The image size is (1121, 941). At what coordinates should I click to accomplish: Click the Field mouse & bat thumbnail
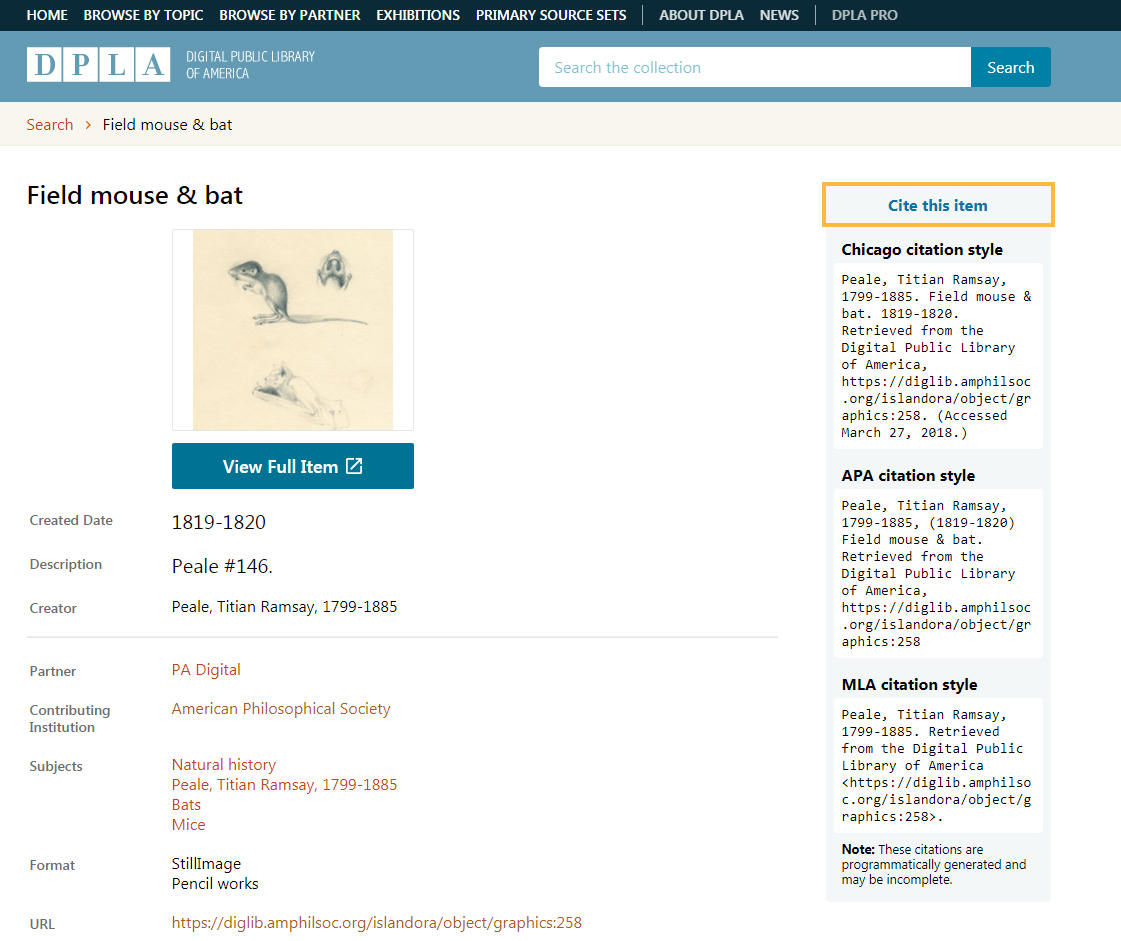click(x=293, y=330)
